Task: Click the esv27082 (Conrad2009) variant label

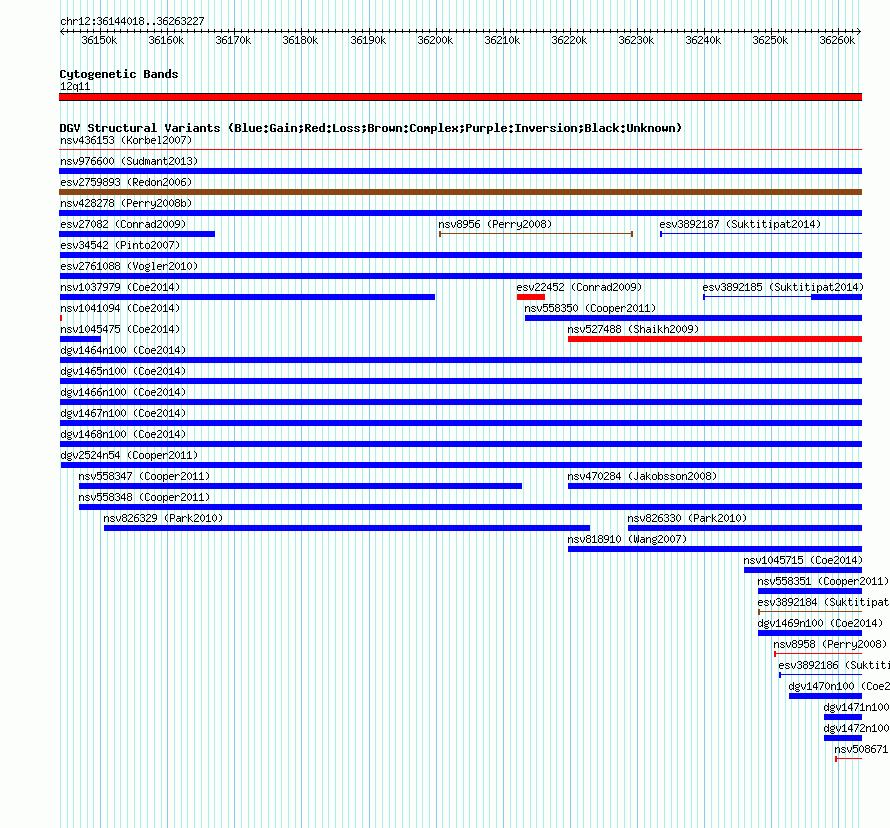Action: click(x=123, y=224)
